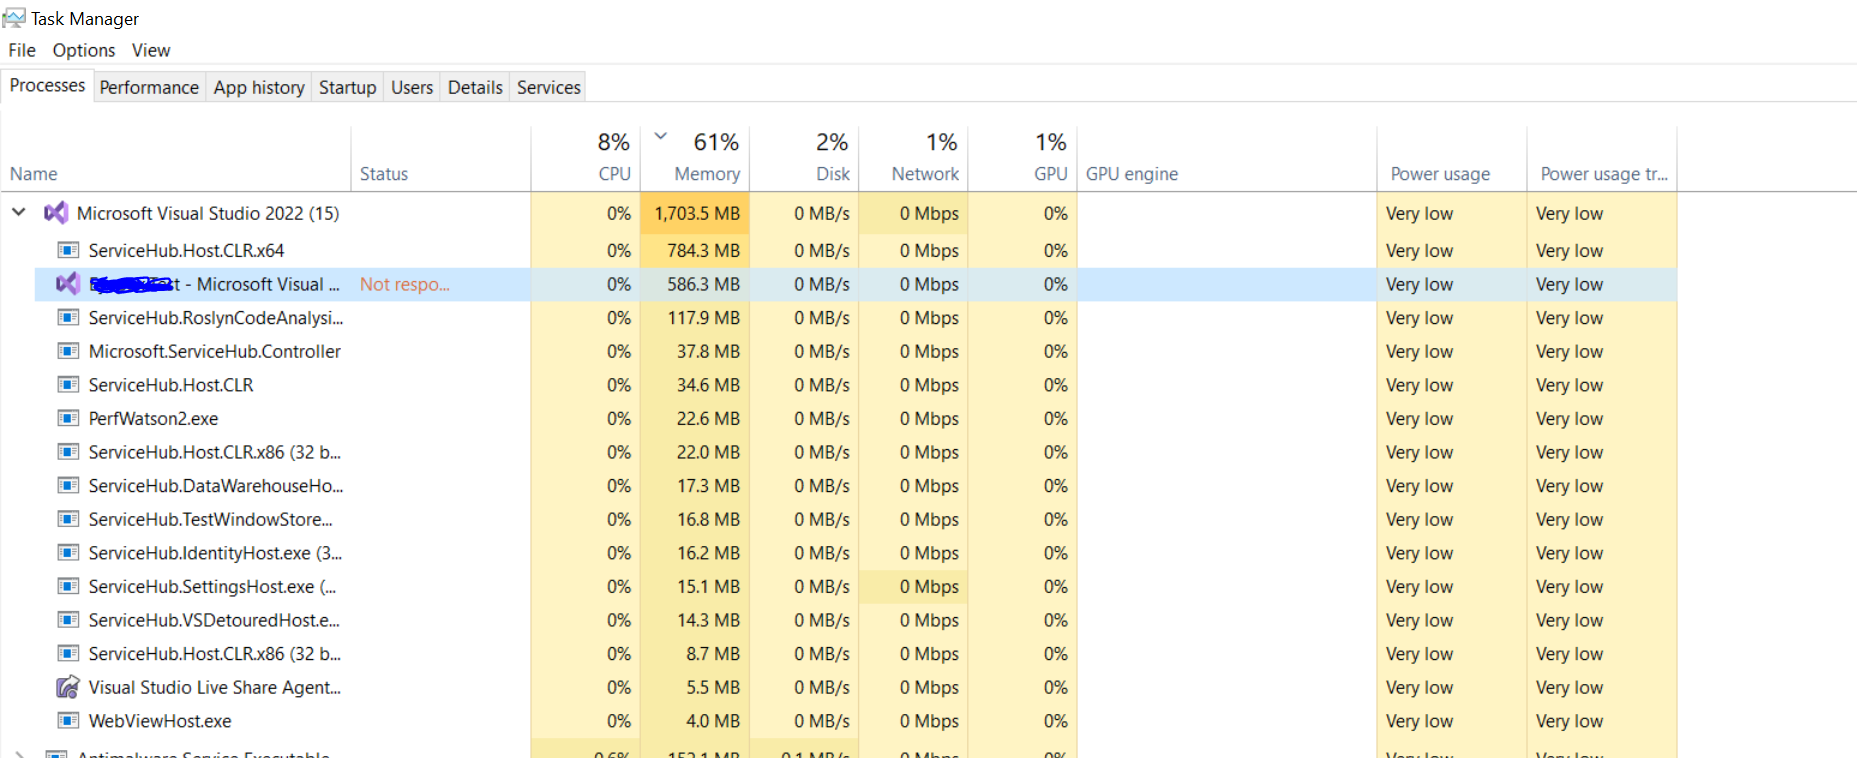Click the ServiceHub.Host.CLR.x64 process icon
The width and height of the screenshot is (1857, 758).
click(68, 250)
